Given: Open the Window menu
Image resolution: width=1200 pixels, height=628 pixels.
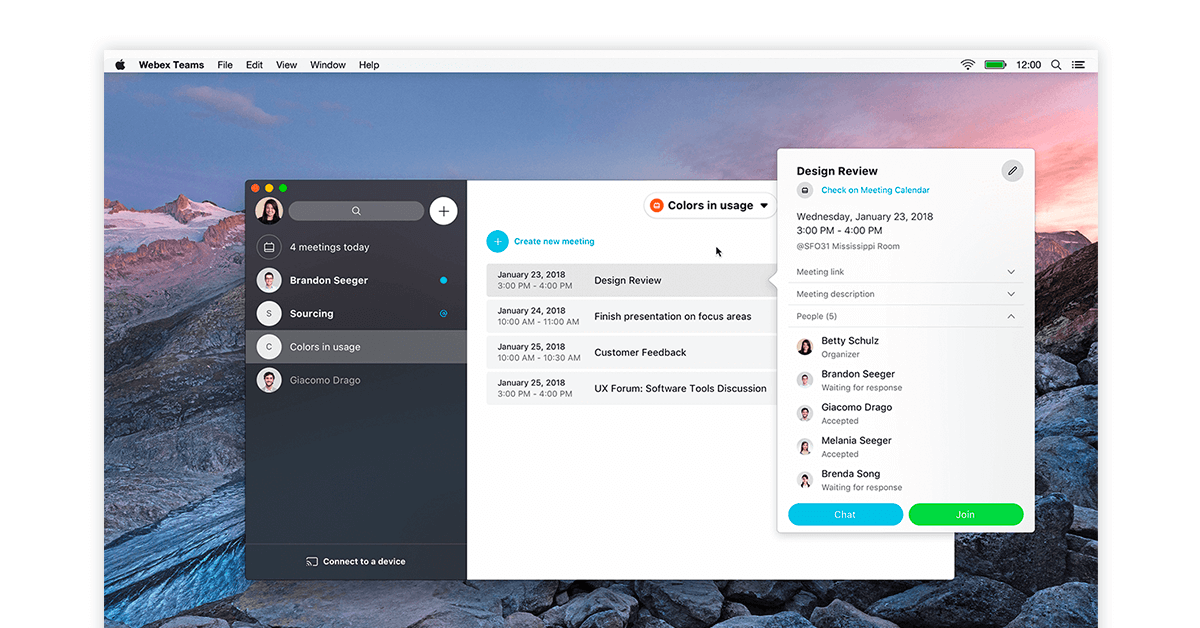Looking at the screenshot, I should pos(328,65).
